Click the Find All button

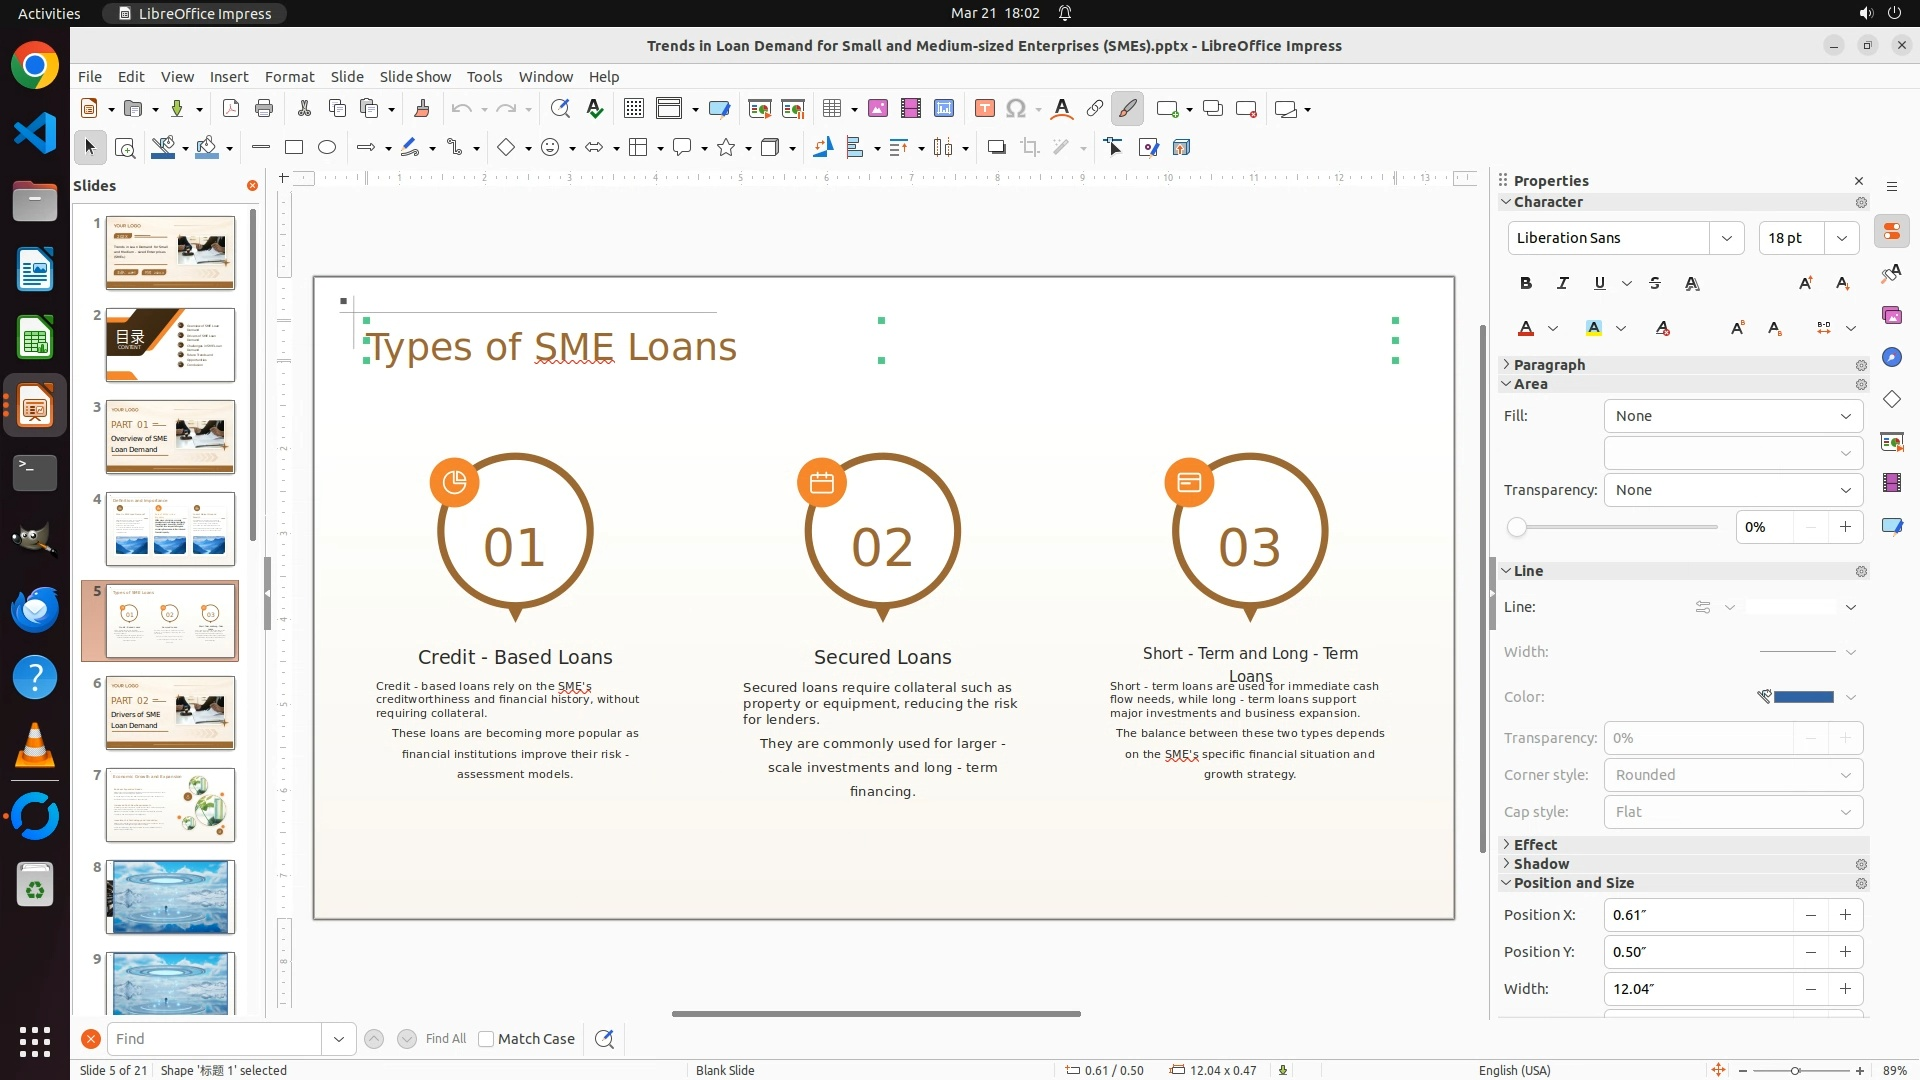coord(445,1039)
